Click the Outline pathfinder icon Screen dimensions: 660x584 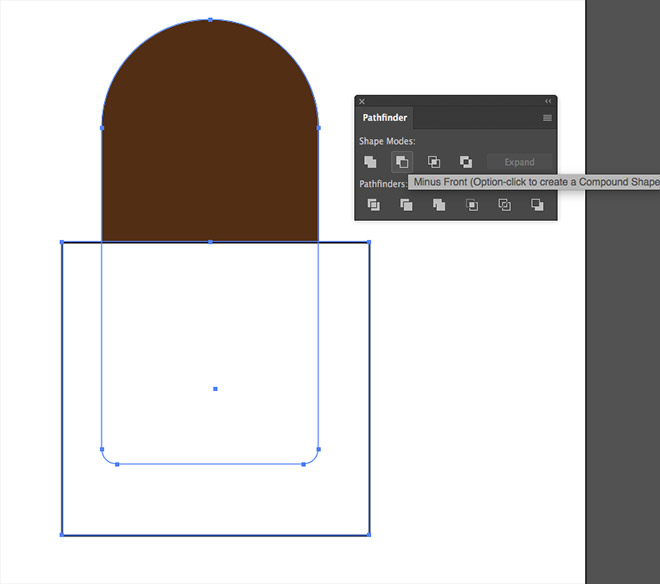tap(505, 205)
